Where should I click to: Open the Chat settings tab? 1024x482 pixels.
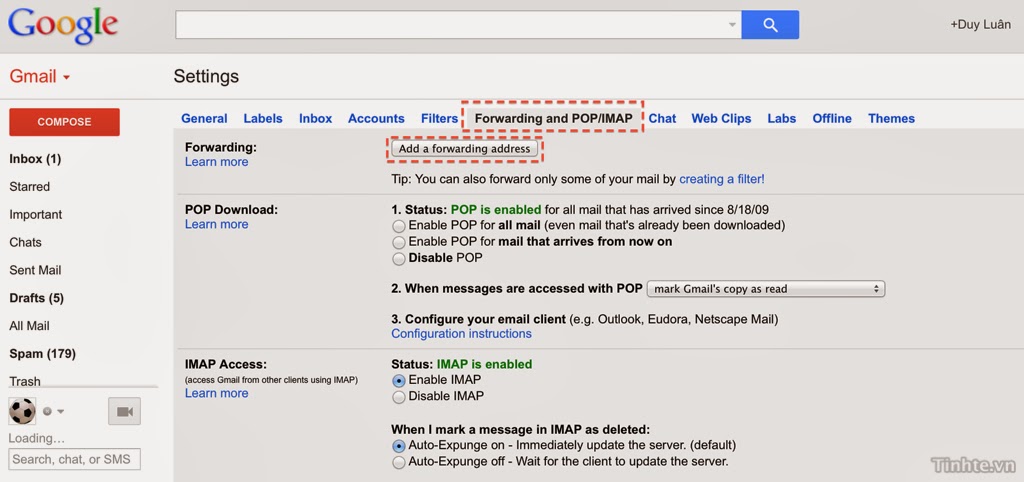click(662, 118)
